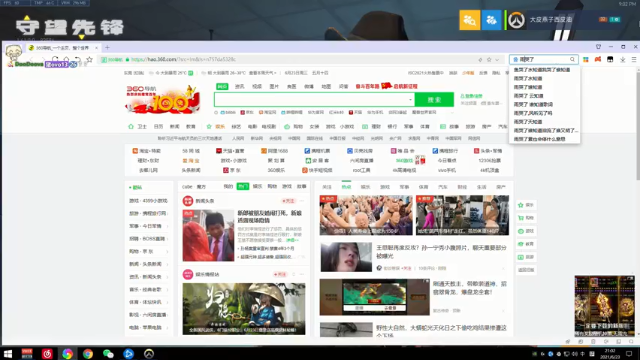Screen dimensions: 640x360
Task: Click skin/shirt icon in browser title bar
Action: tap(598, 47)
